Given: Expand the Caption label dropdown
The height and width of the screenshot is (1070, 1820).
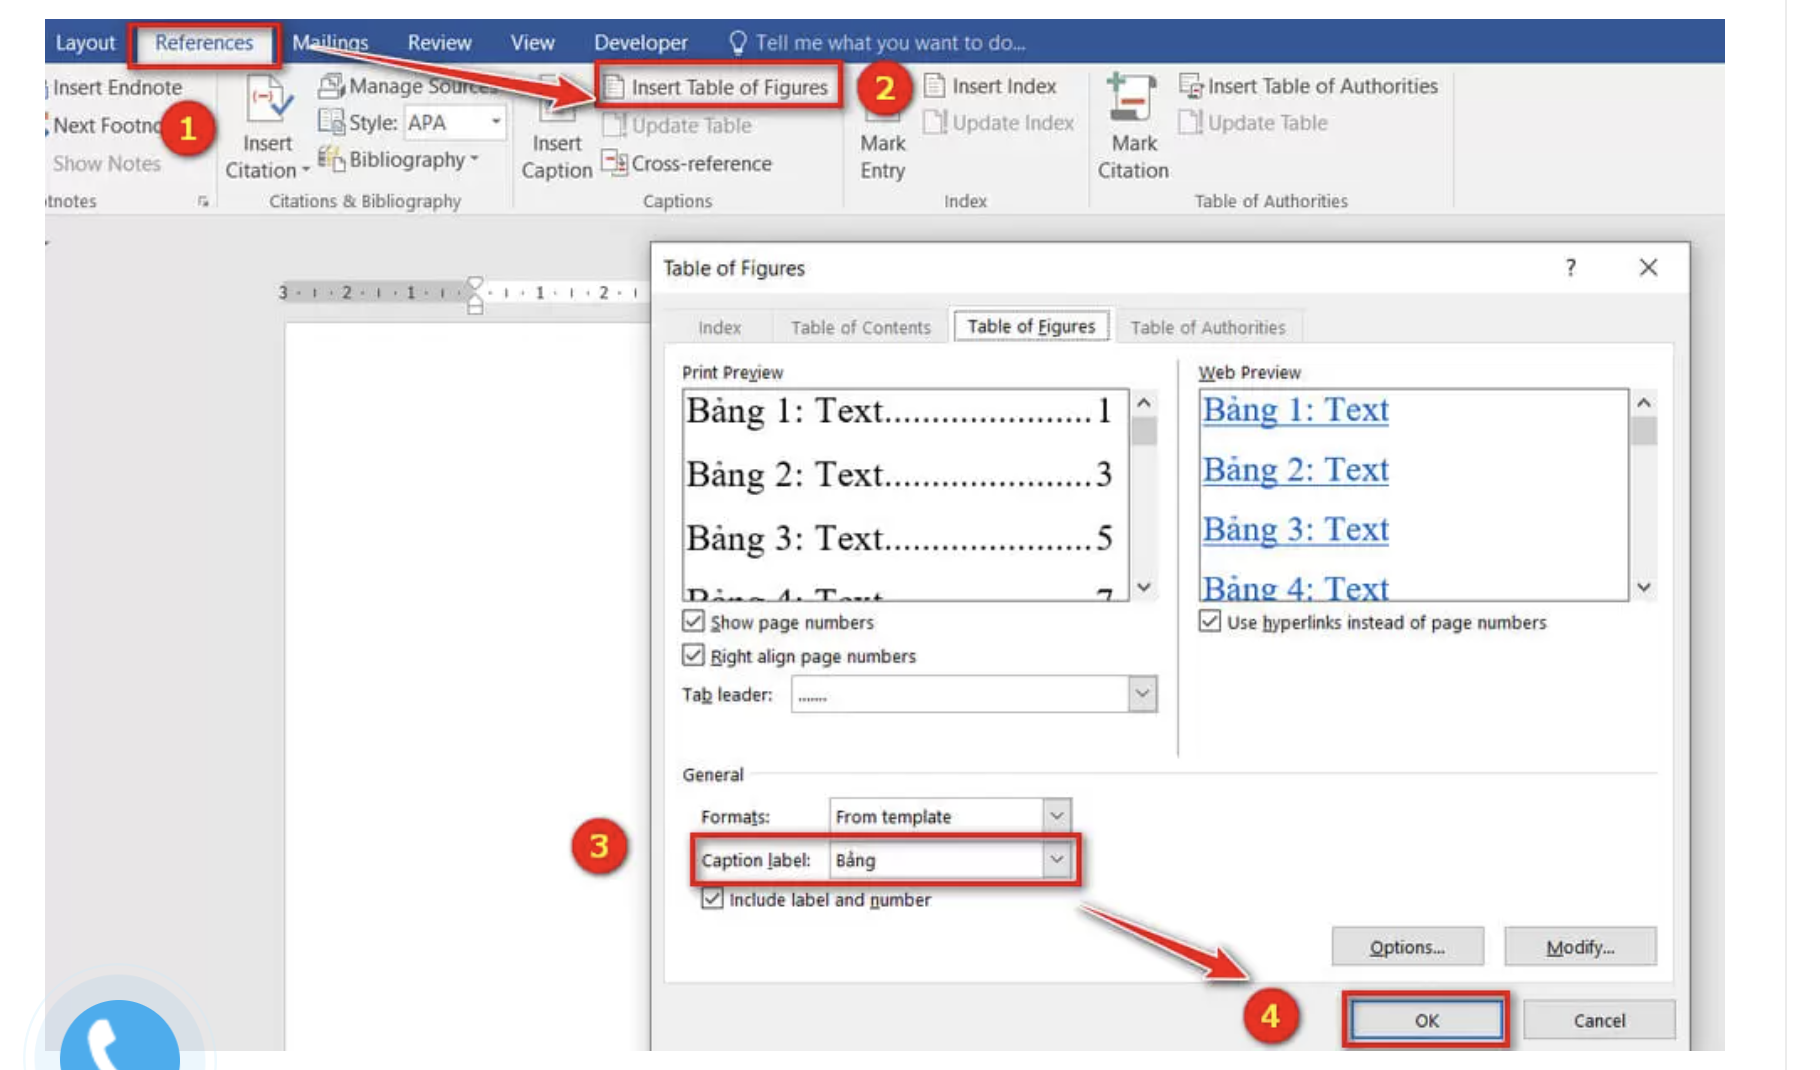Looking at the screenshot, I should point(1056,860).
